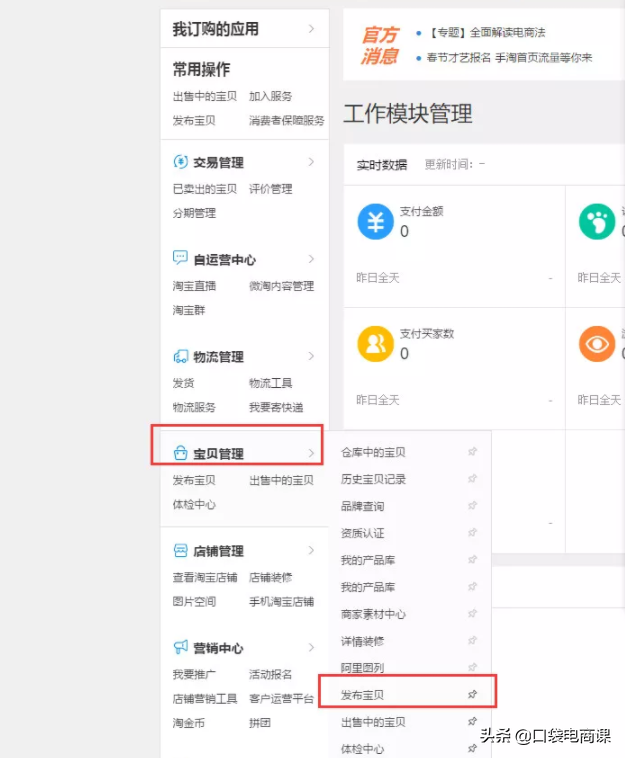The image size is (625, 758).
Task: Toggle the pin next to 商家素材中心
Action: tap(472, 614)
